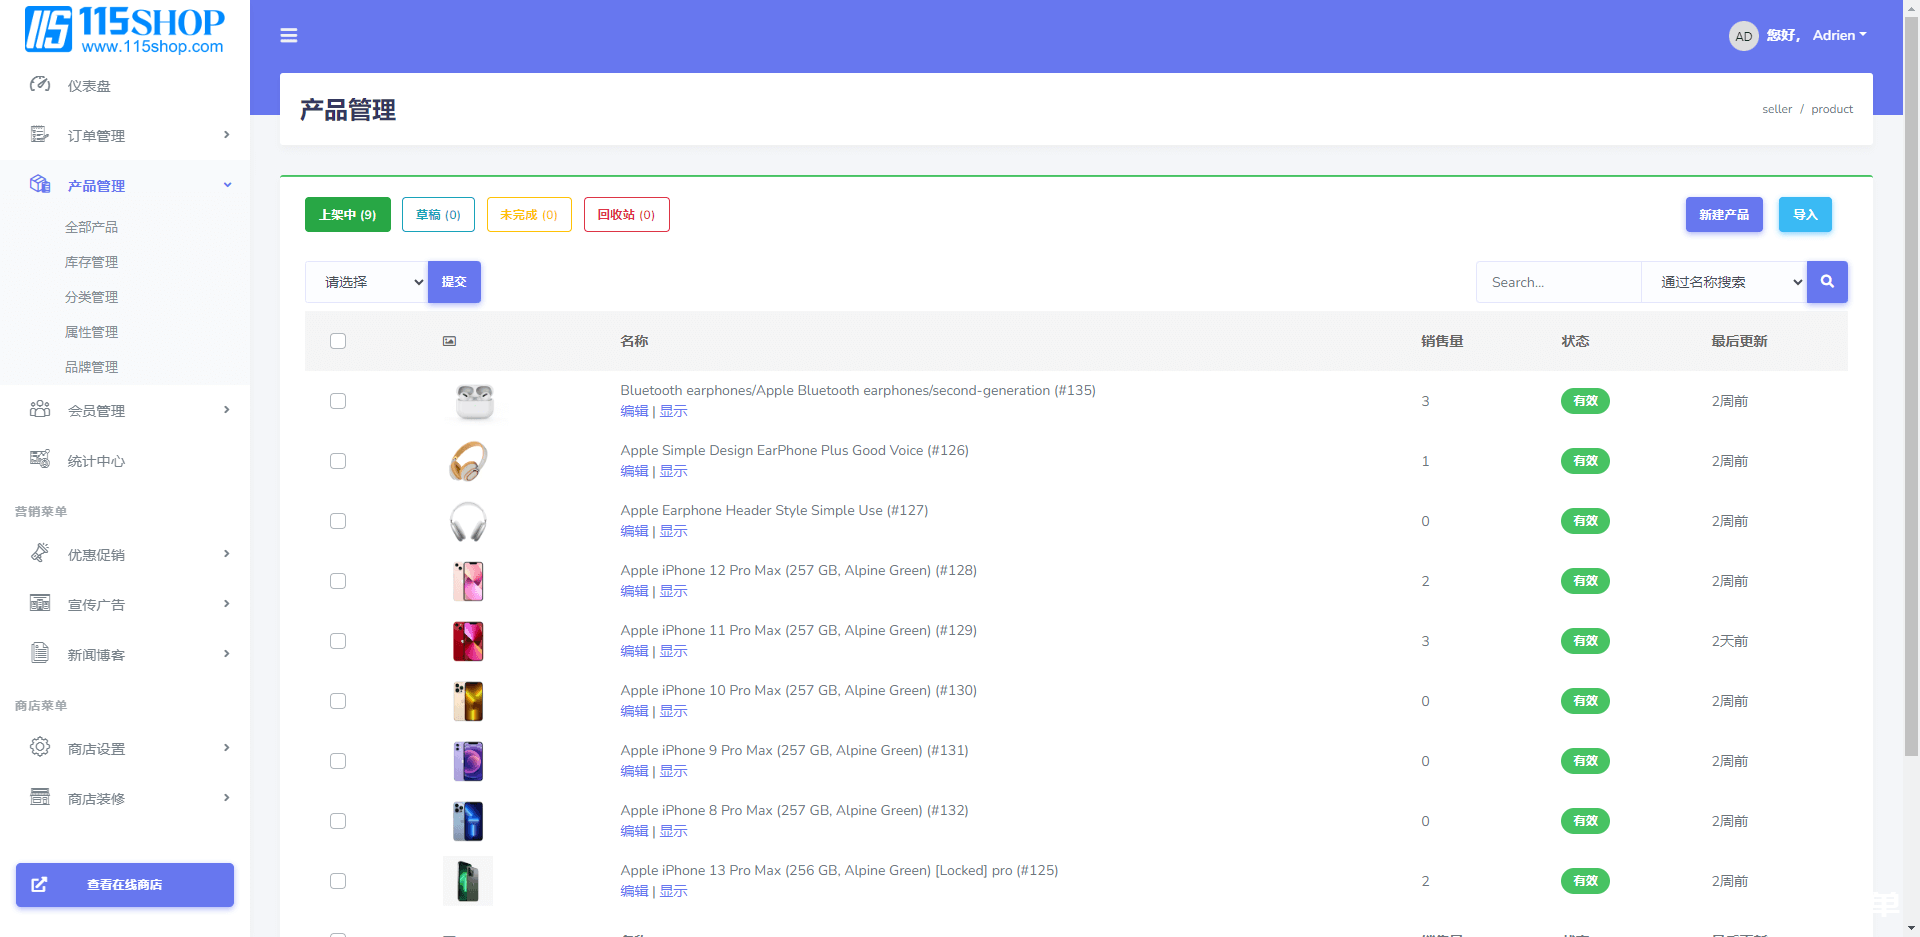Click the 优惠促销 promotion icon
Viewport: 1920px width, 937px height.
(x=40, y=553)
